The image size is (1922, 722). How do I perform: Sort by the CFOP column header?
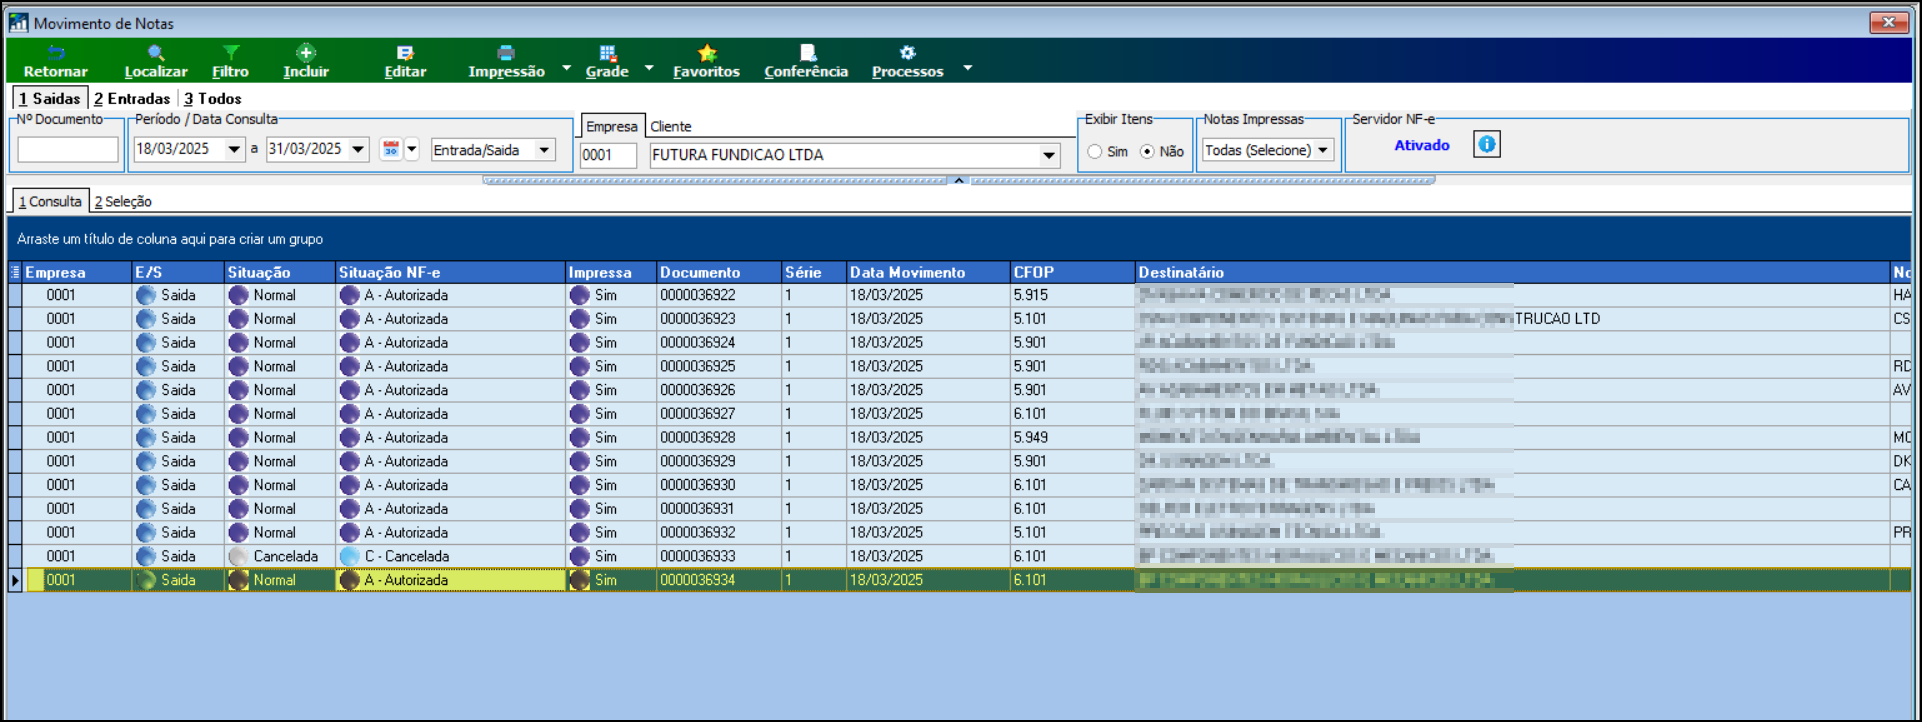coord(1072,272)
